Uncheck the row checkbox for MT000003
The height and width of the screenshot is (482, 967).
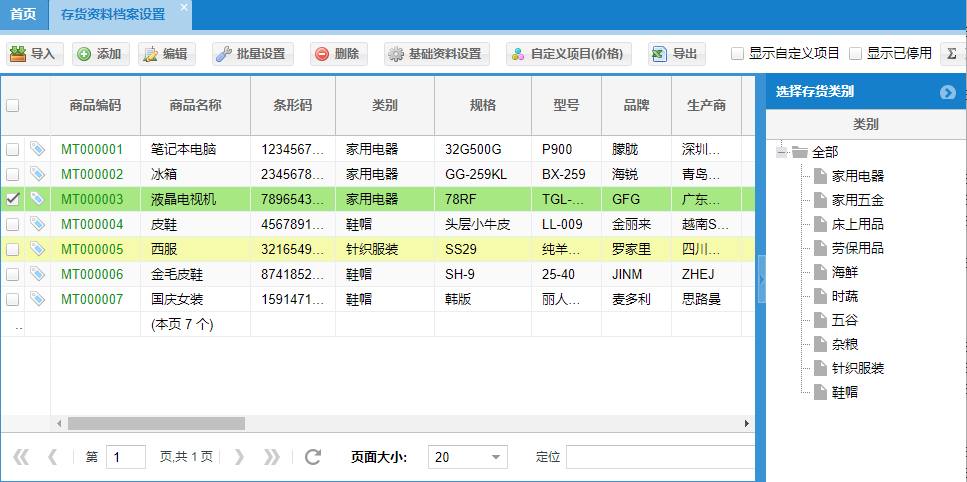13,199
